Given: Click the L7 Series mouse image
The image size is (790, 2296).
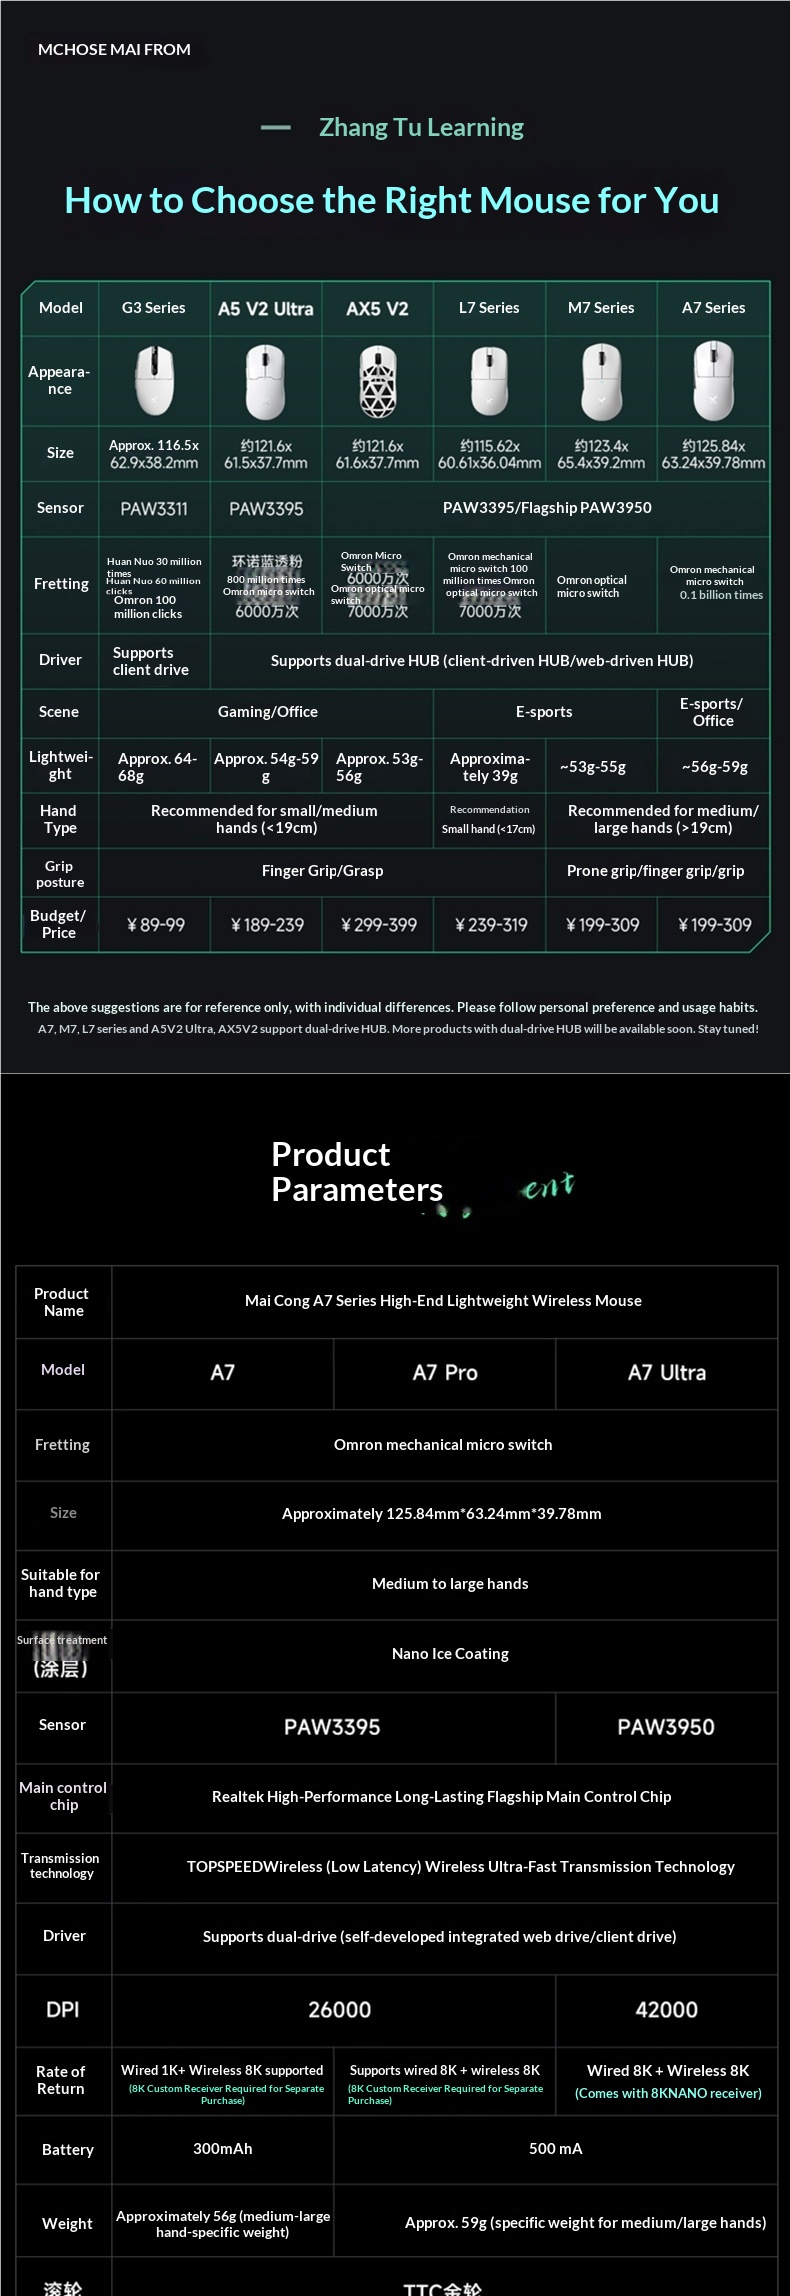Looking at the screenshot, I should 489,380.
